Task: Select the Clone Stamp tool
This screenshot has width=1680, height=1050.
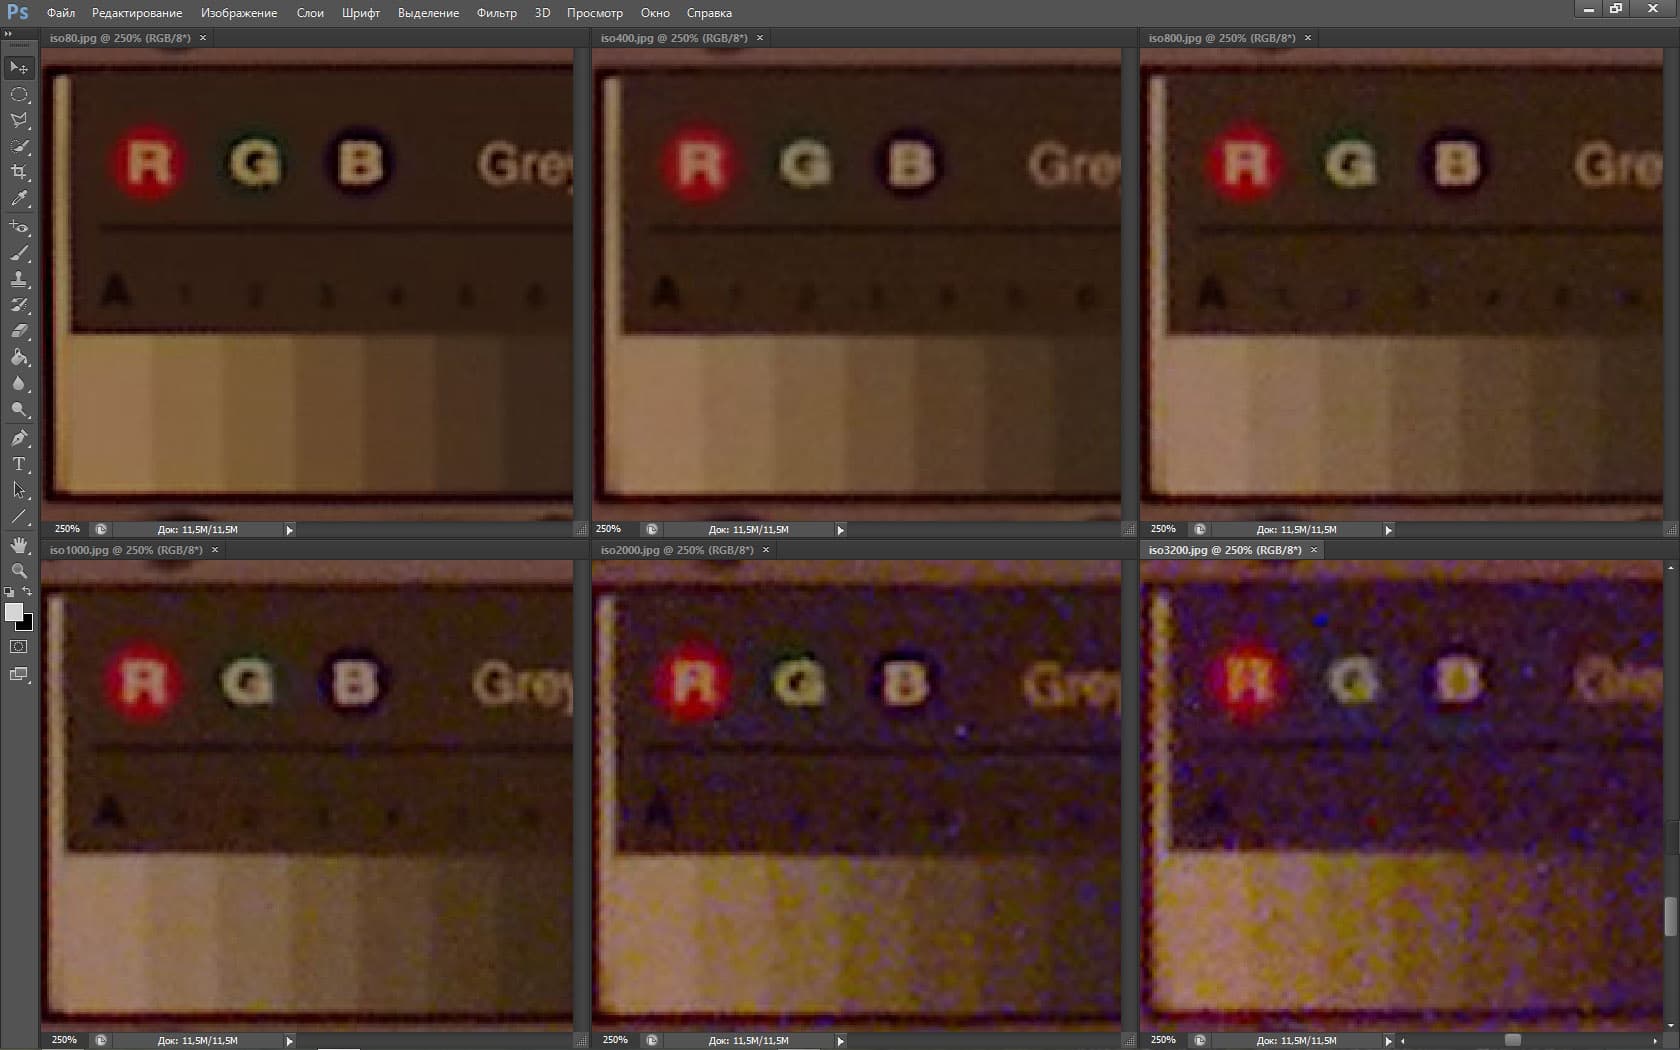Action: [19, 279]
